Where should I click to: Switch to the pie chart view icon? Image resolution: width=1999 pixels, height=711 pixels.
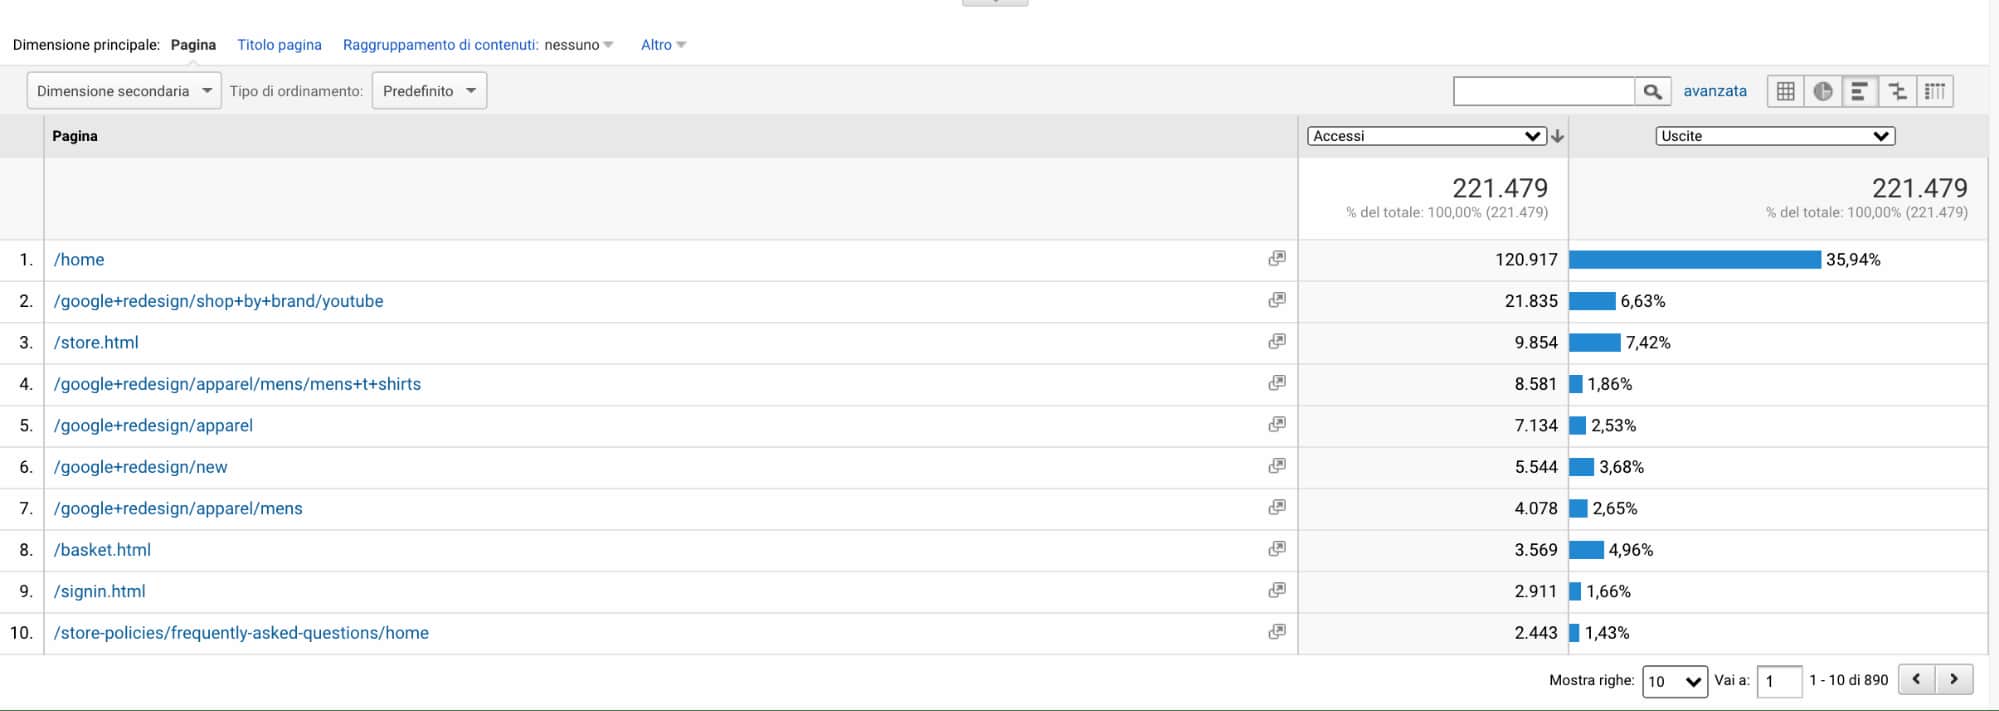click(x=1823, y=91)
